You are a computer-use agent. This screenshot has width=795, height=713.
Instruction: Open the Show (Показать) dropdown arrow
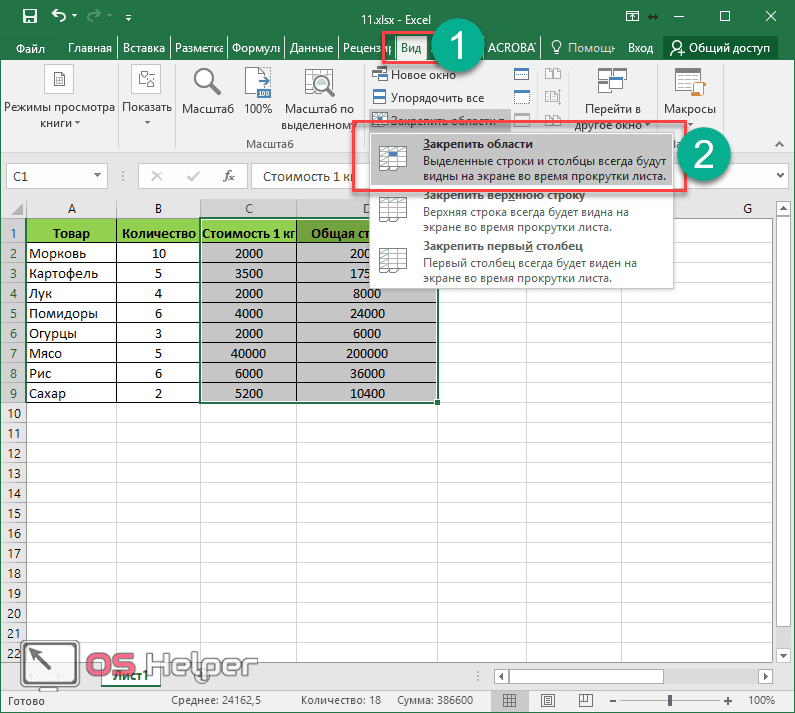click(147, 123)
